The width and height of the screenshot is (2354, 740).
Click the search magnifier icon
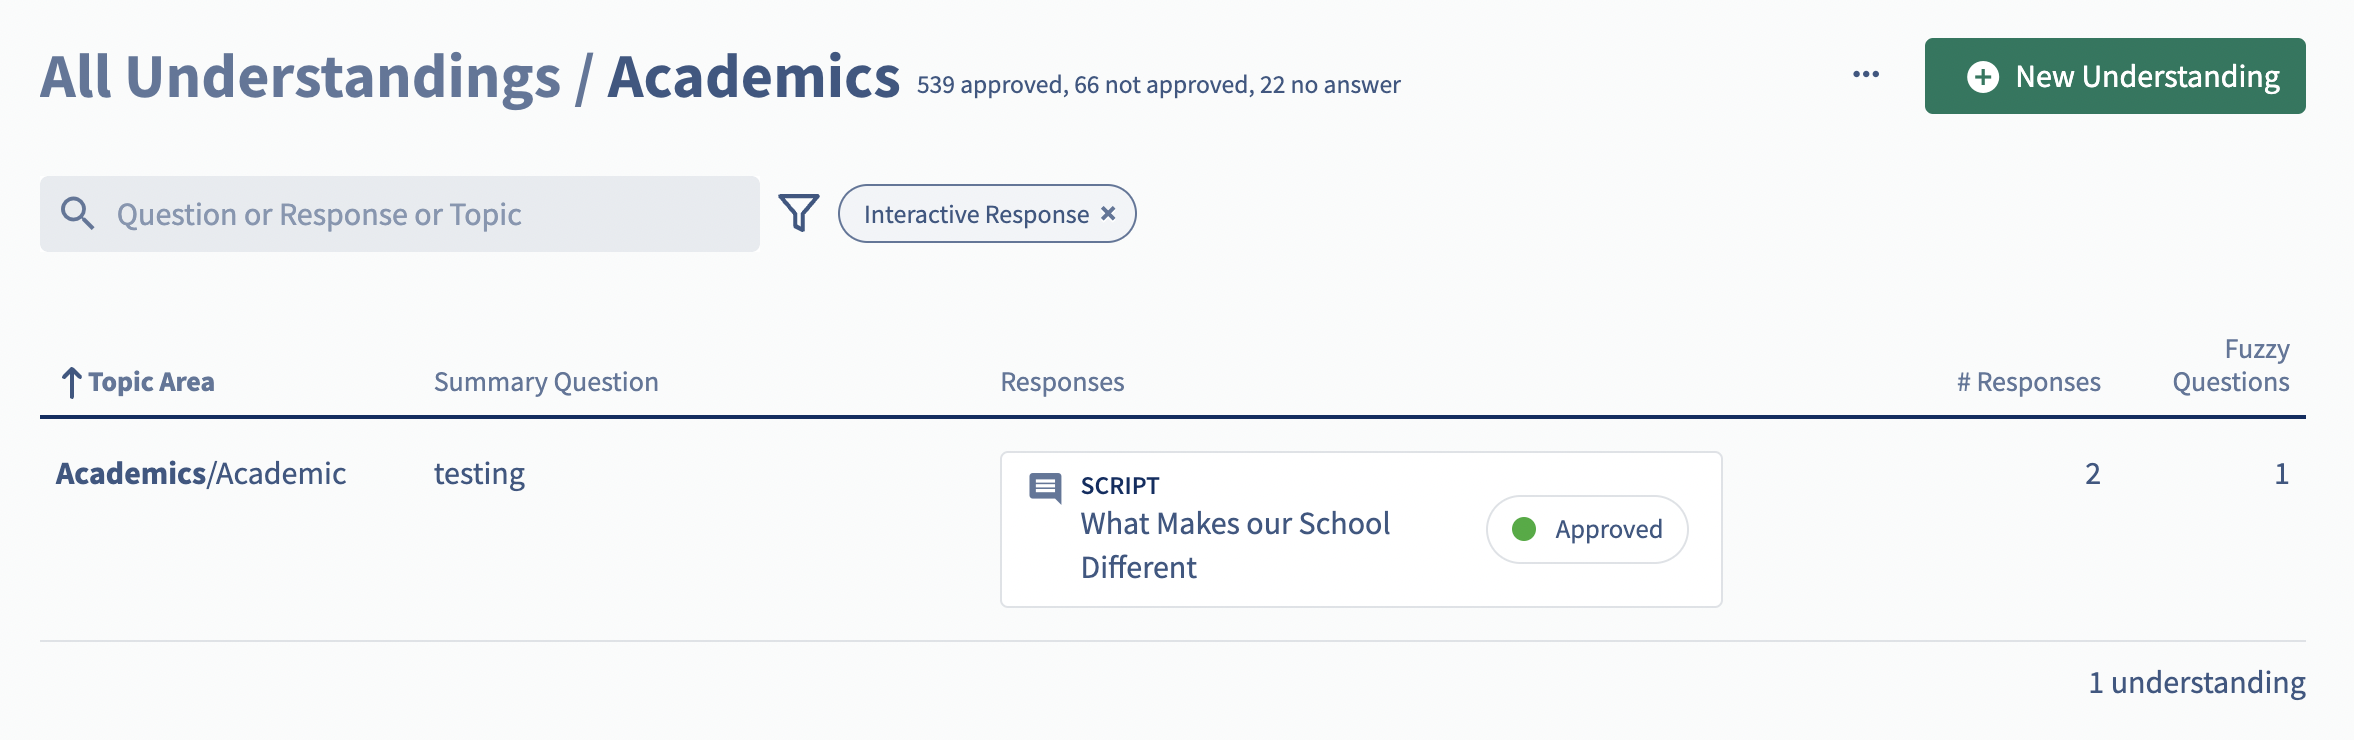pos(77,213)
